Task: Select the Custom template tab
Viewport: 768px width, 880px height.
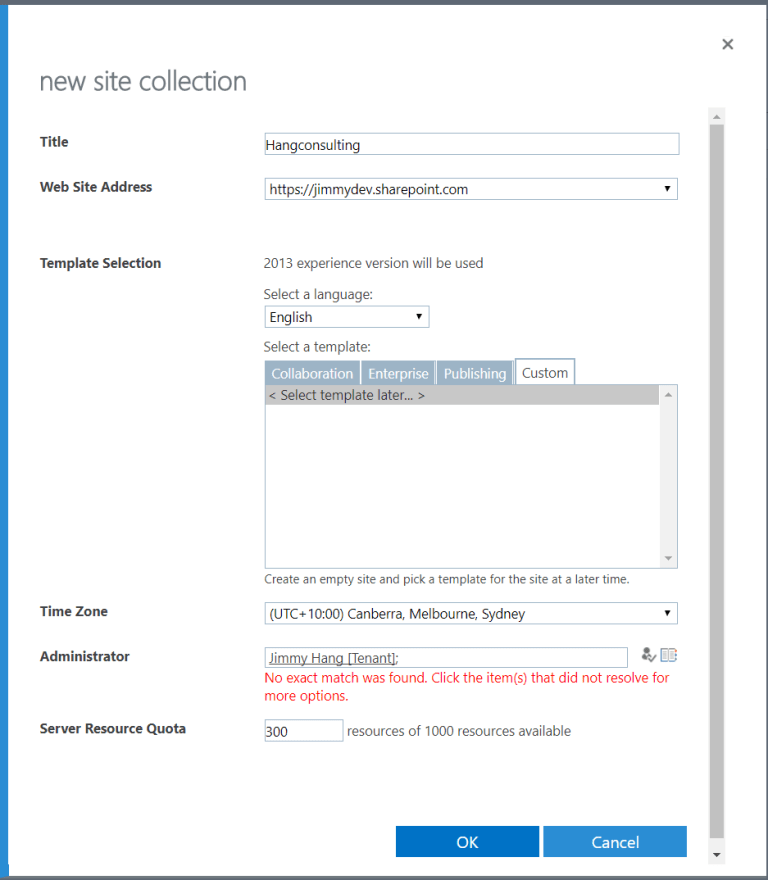Action: [x=544, y=371]
